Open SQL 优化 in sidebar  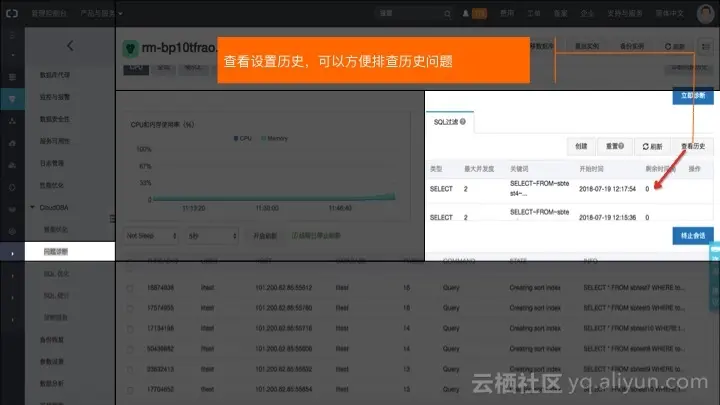56,274
